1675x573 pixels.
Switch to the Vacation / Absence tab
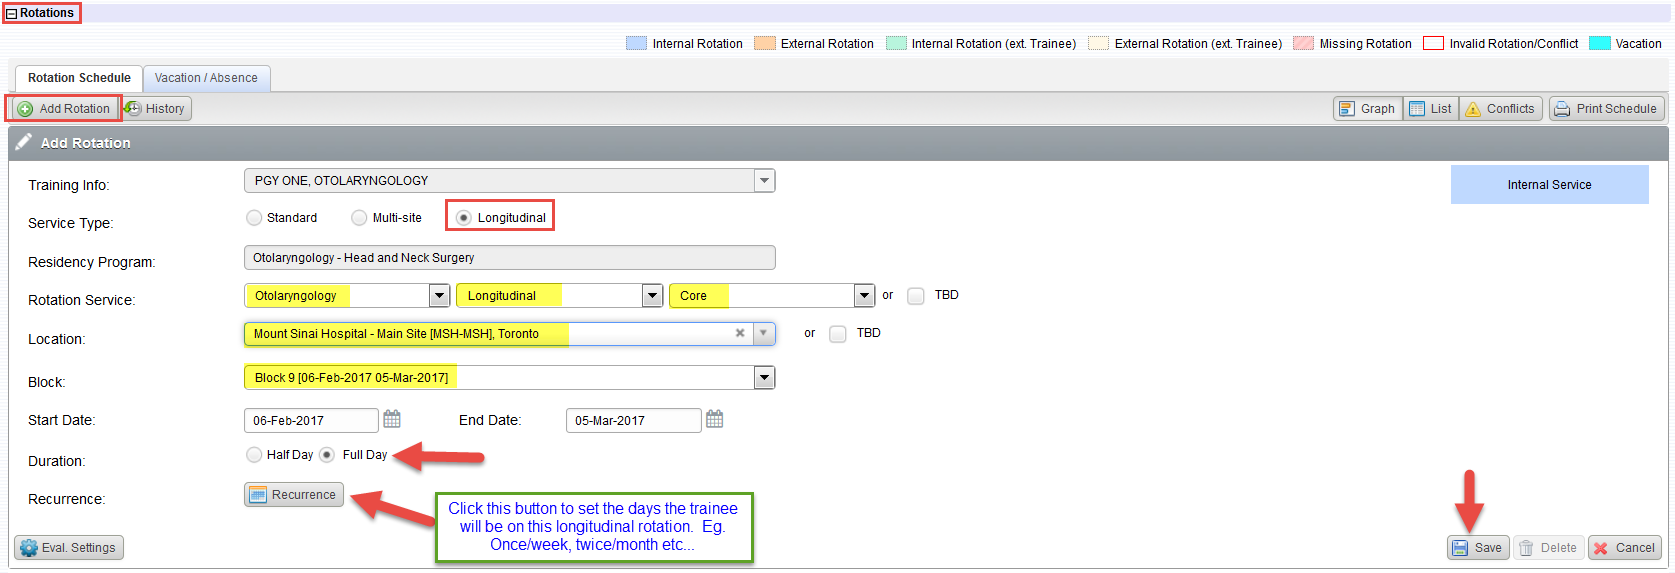[x=206, y=78]
